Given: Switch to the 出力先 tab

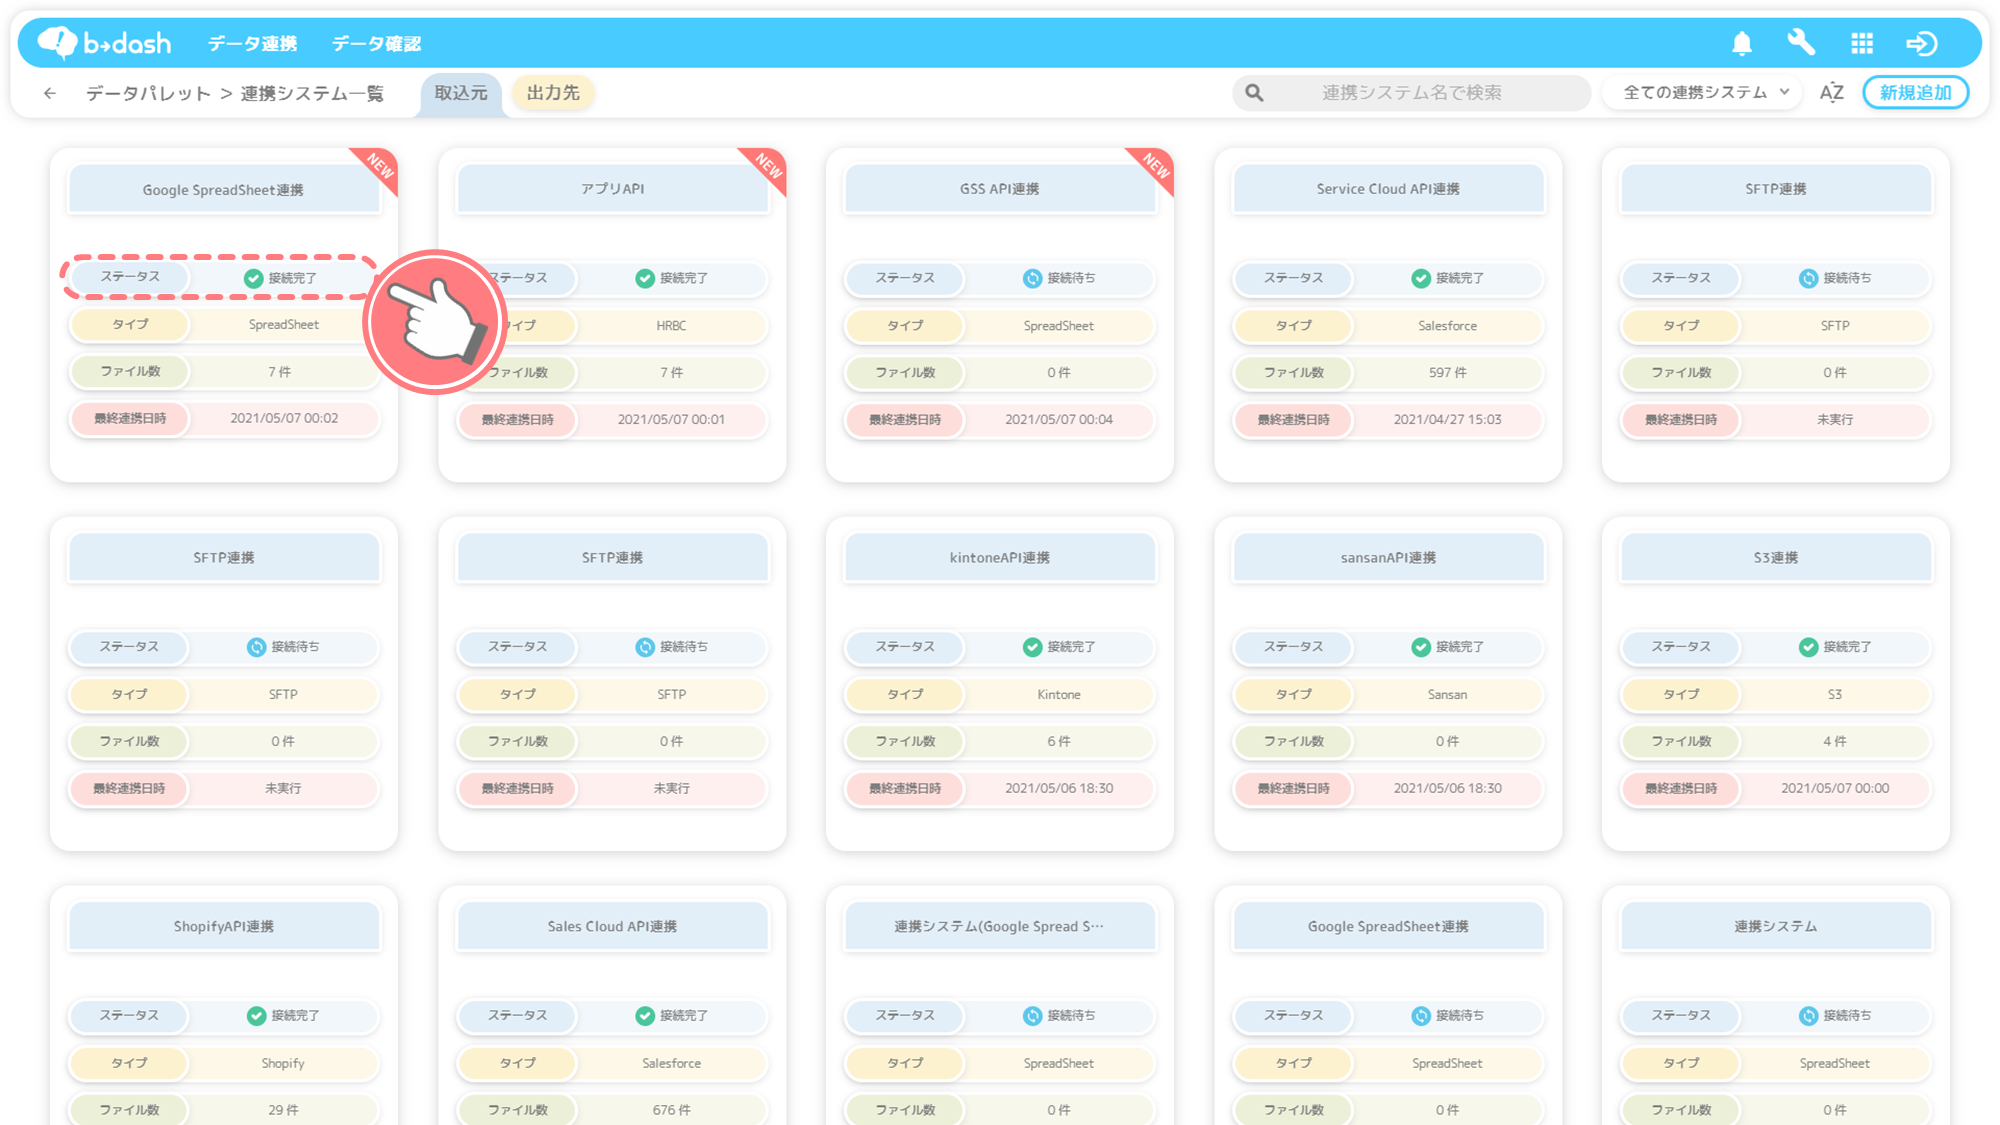Looking at the screenshot, I should click(x=553, y=93).
